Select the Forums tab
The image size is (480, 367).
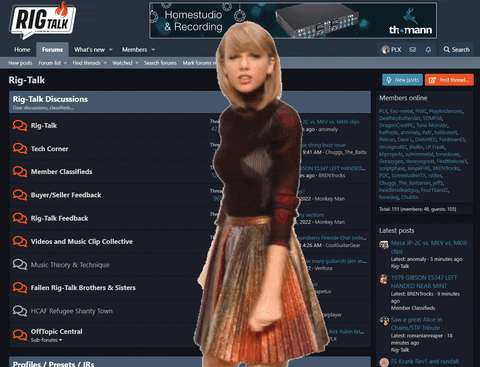[52, 50]
